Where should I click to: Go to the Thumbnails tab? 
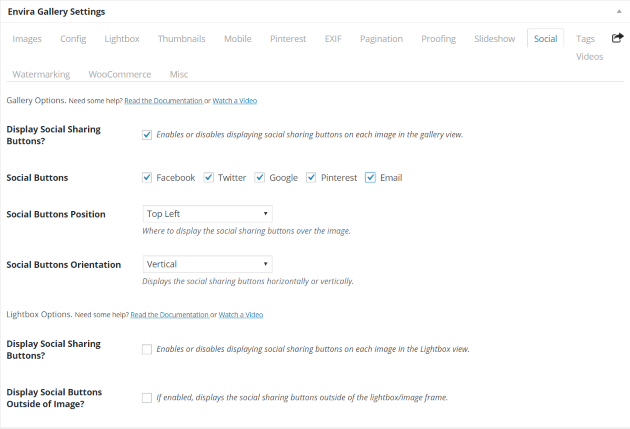coord(182,39)
